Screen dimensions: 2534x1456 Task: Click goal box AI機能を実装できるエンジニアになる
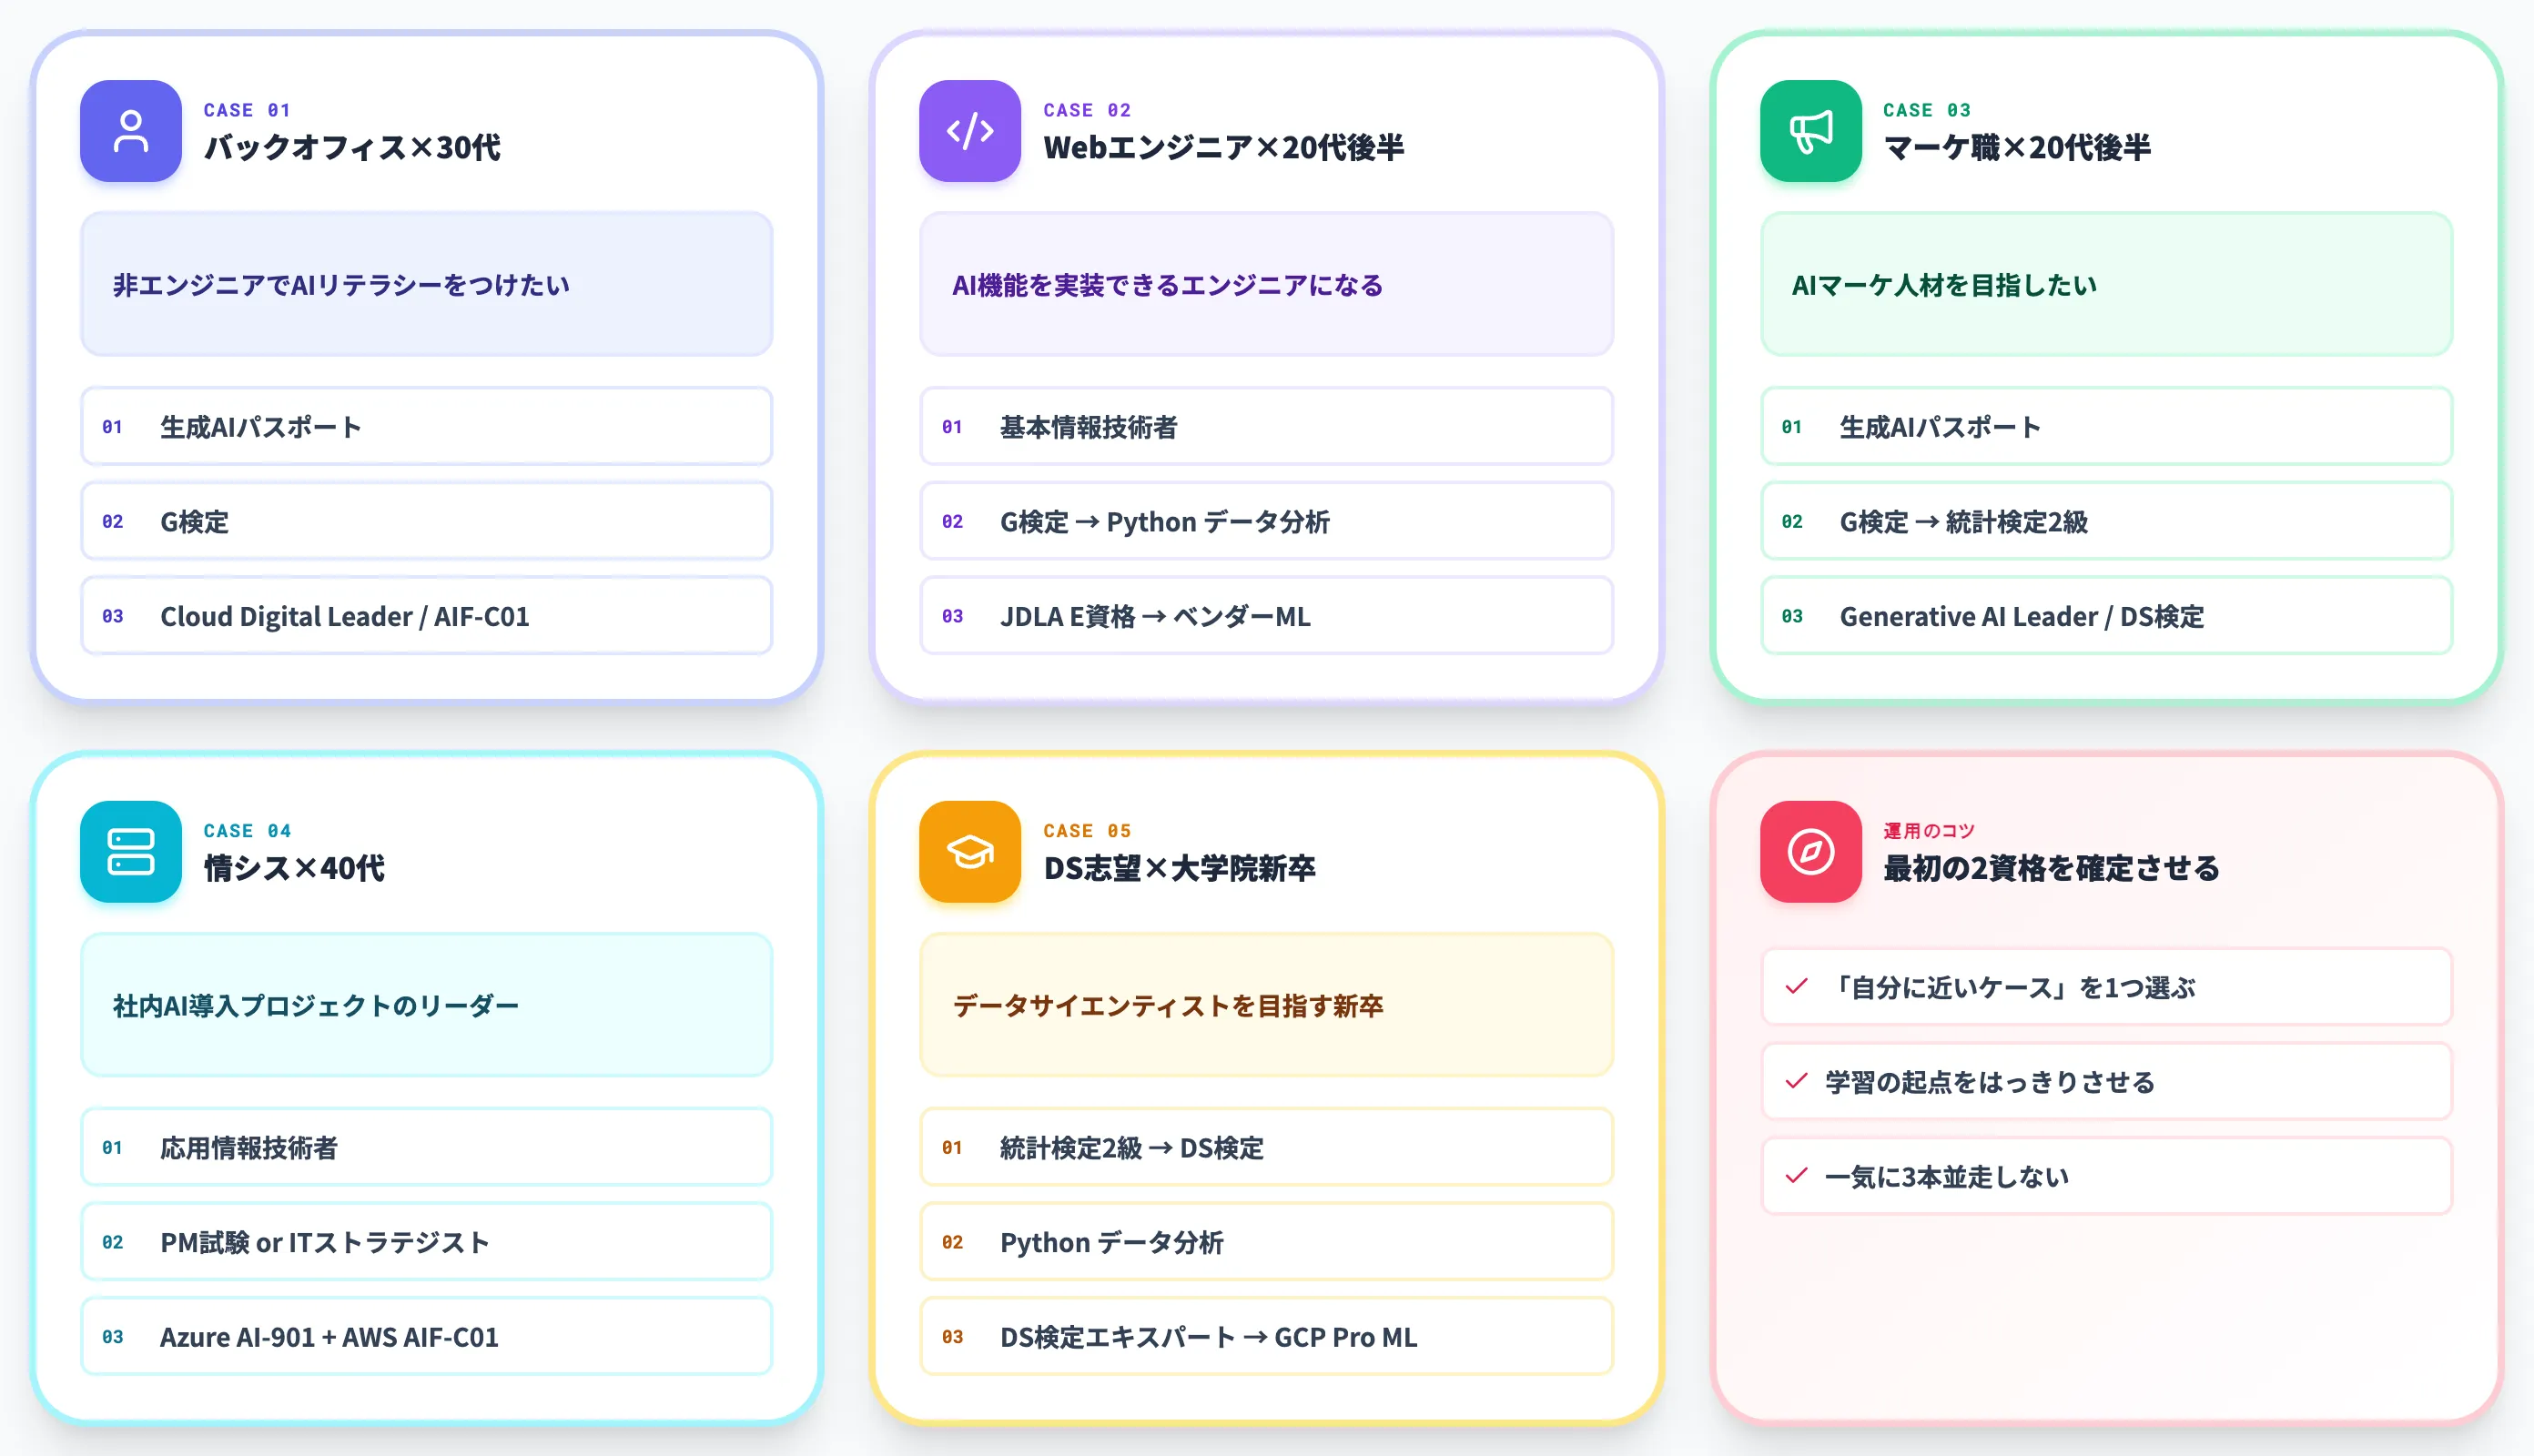pyautogui.click(x=1266, y=284)
